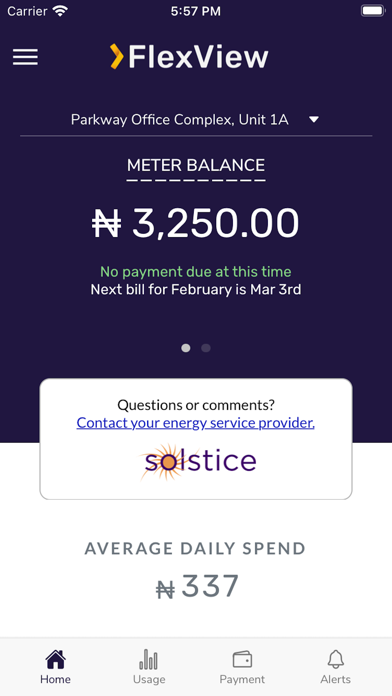Open the Alerts bell icon
The image size is (392, 696).
click(x=336, y=660)
